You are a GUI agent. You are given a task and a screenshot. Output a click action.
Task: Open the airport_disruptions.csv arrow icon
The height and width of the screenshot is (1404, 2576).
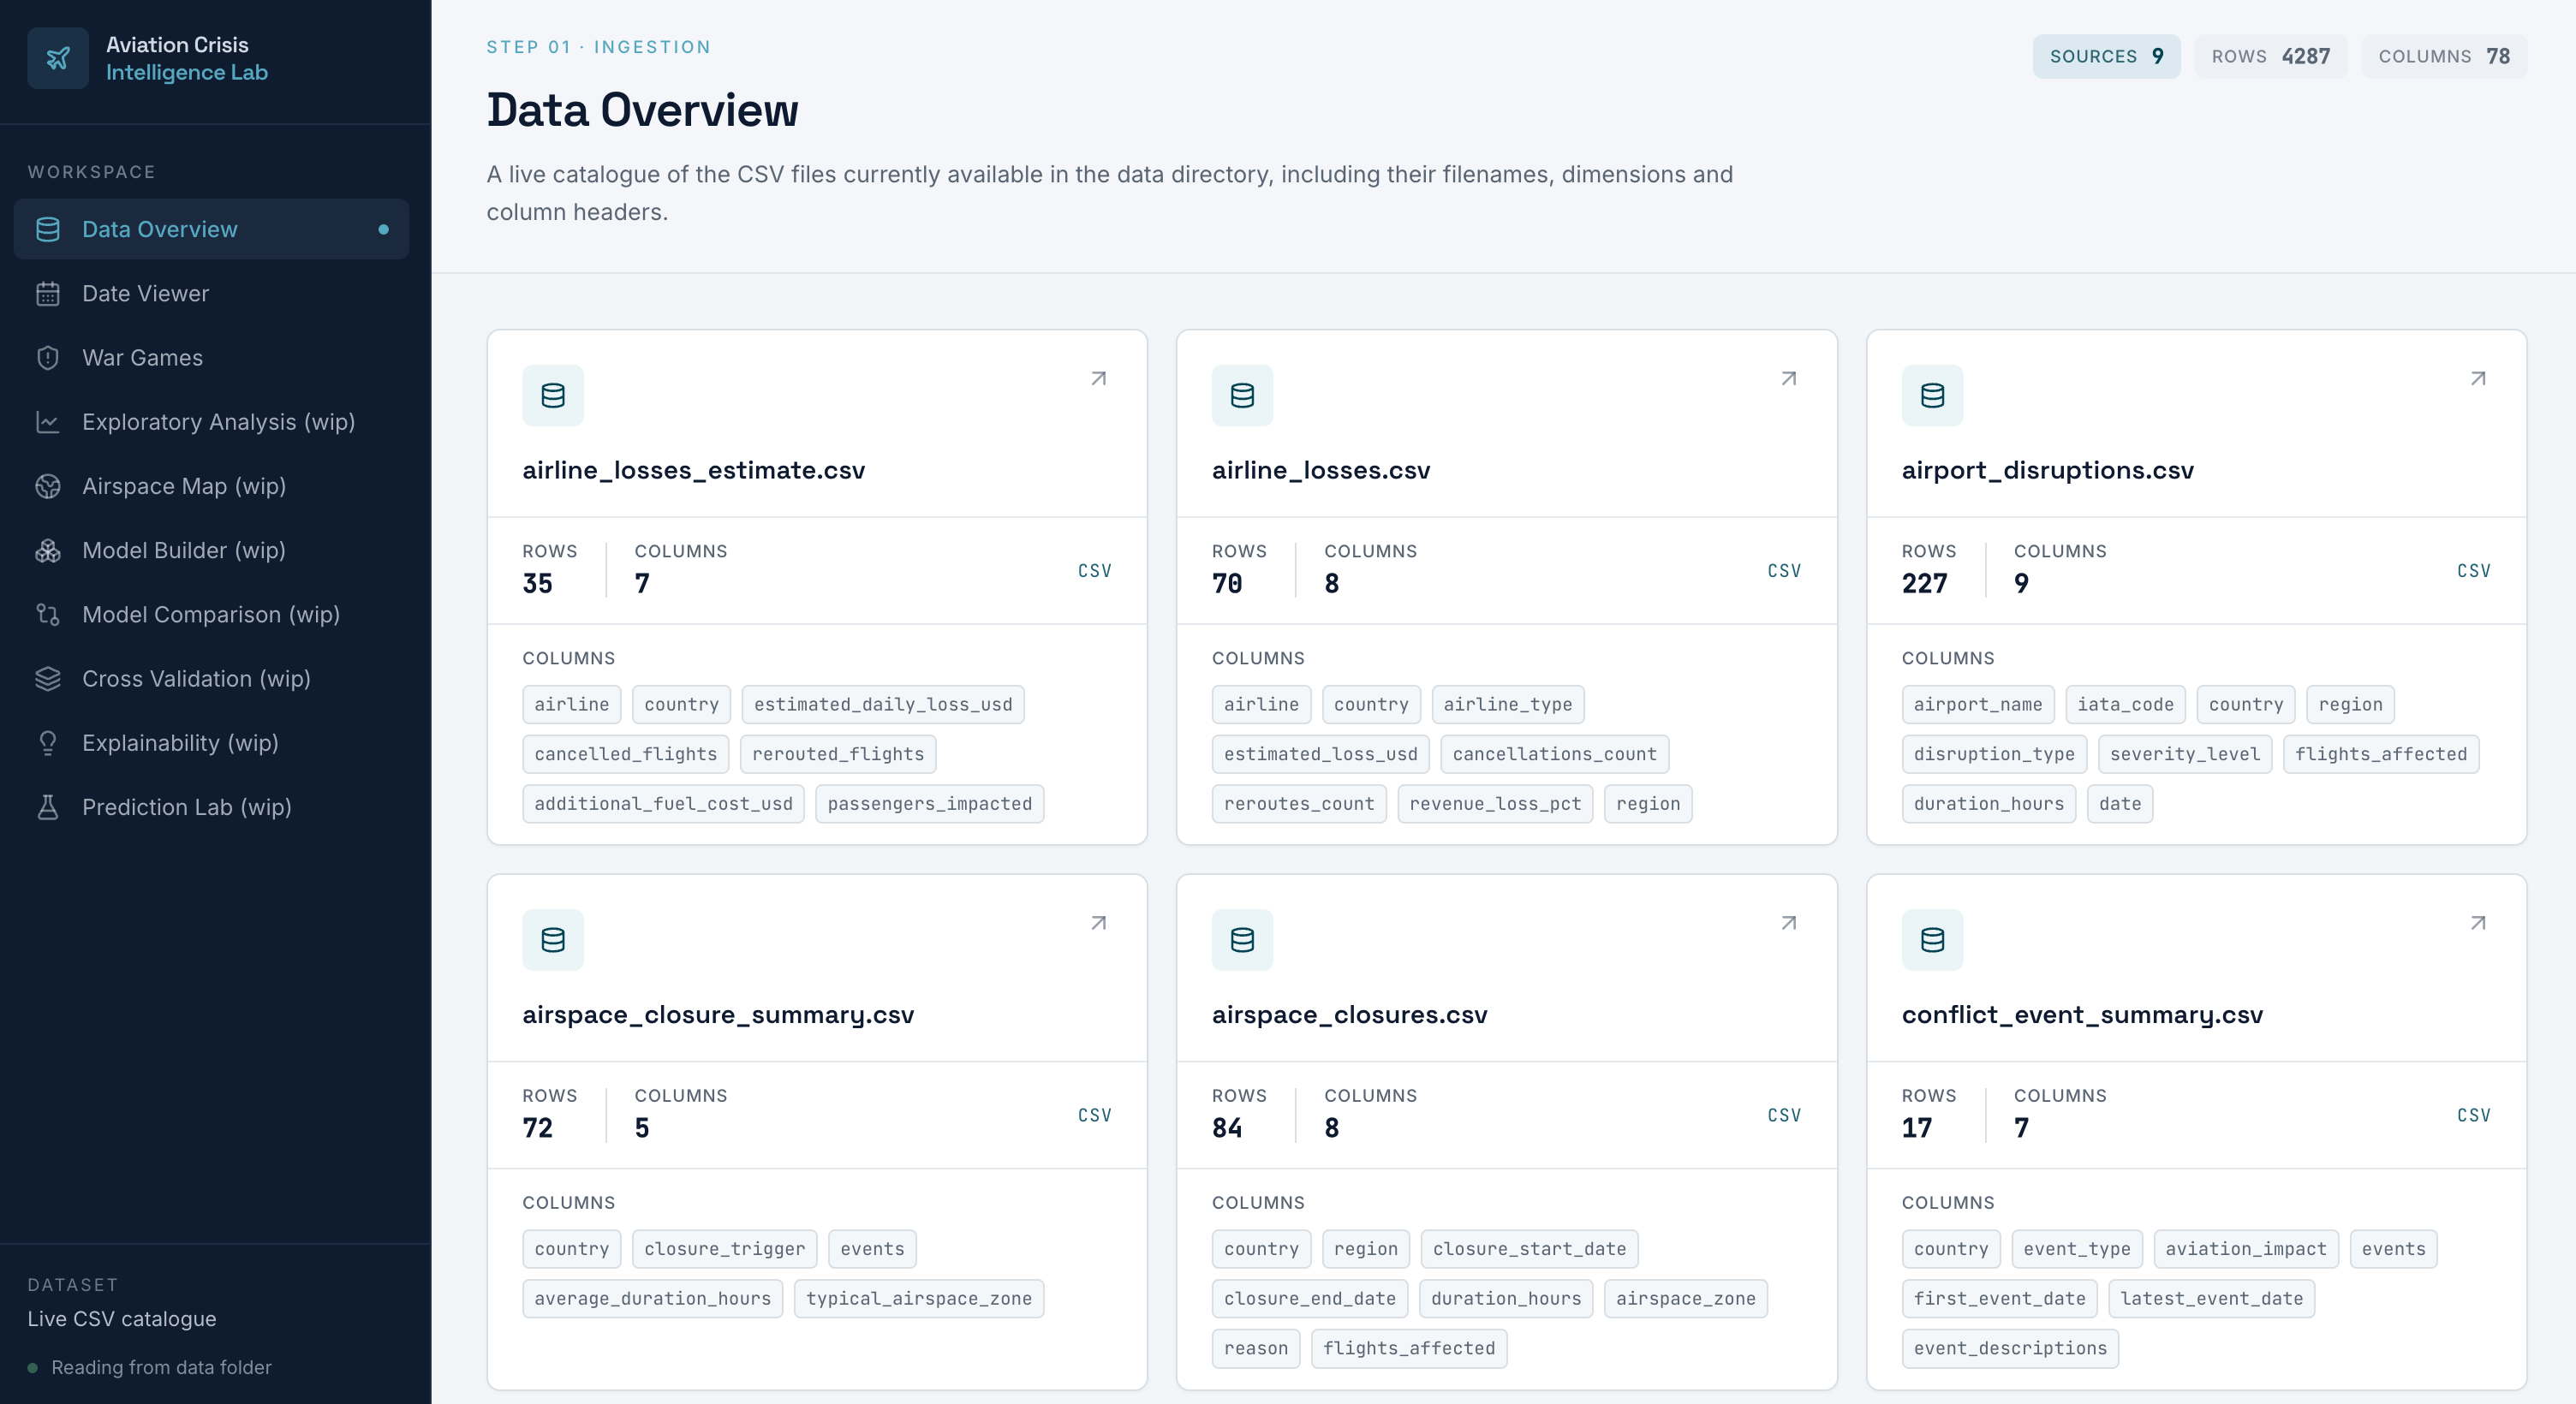(2477, 378)
